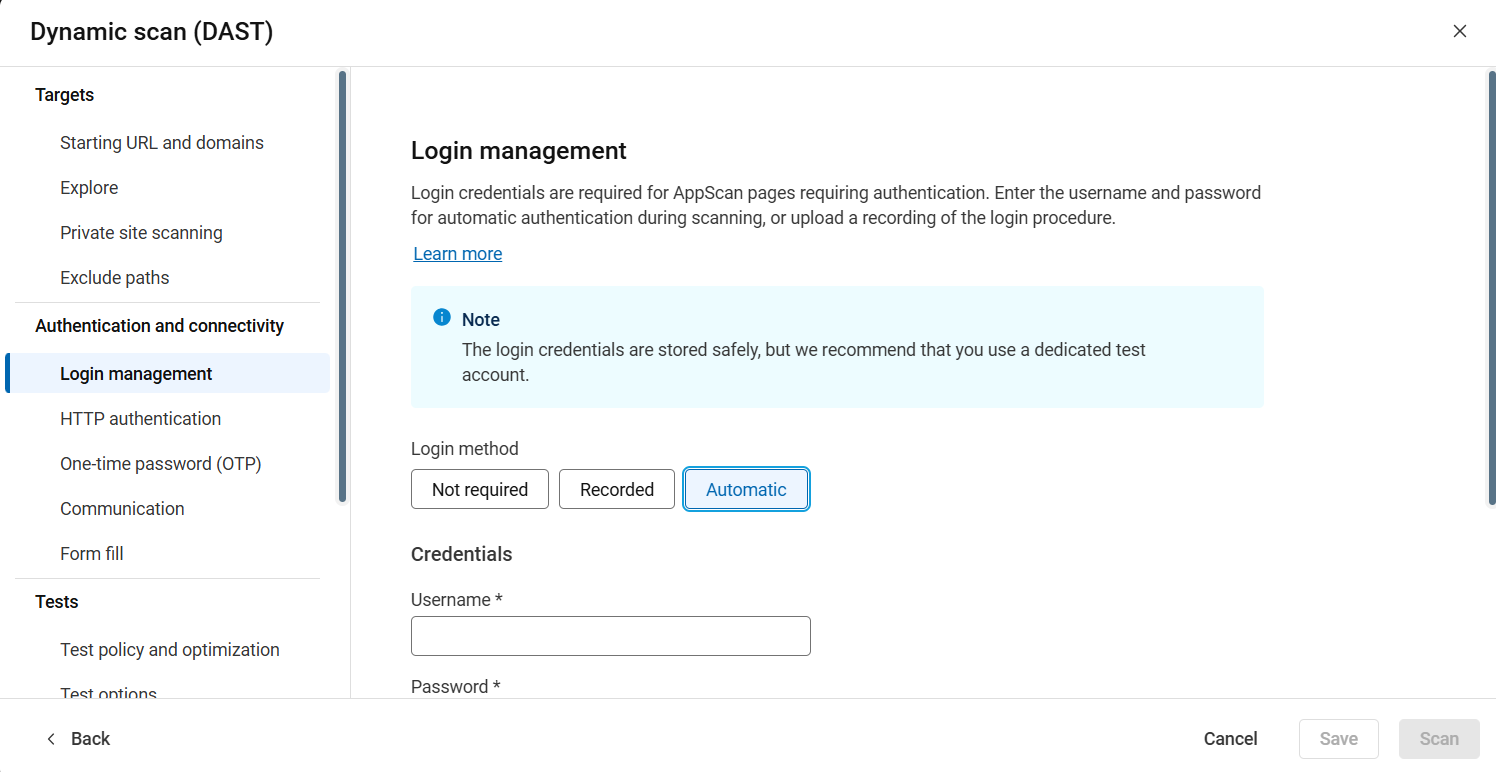Screen dimensions: 1496x772
Task: Close the Dynamic scan dialog
Action: tap(1459, 31)
